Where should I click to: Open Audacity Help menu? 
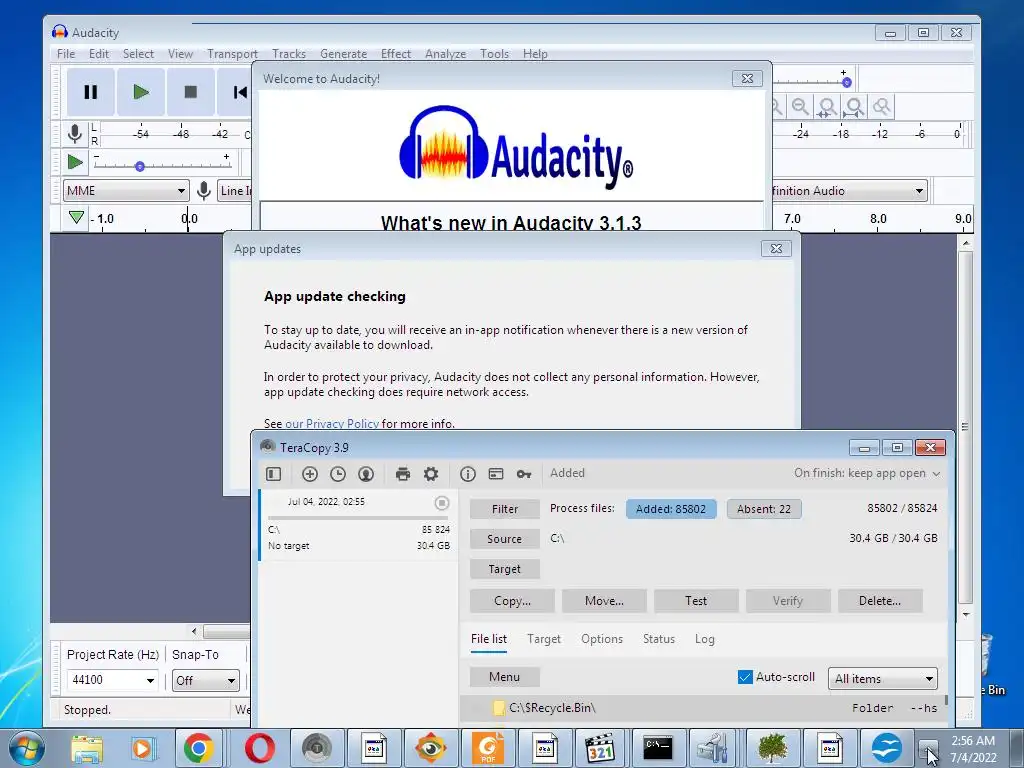[535, 54]
